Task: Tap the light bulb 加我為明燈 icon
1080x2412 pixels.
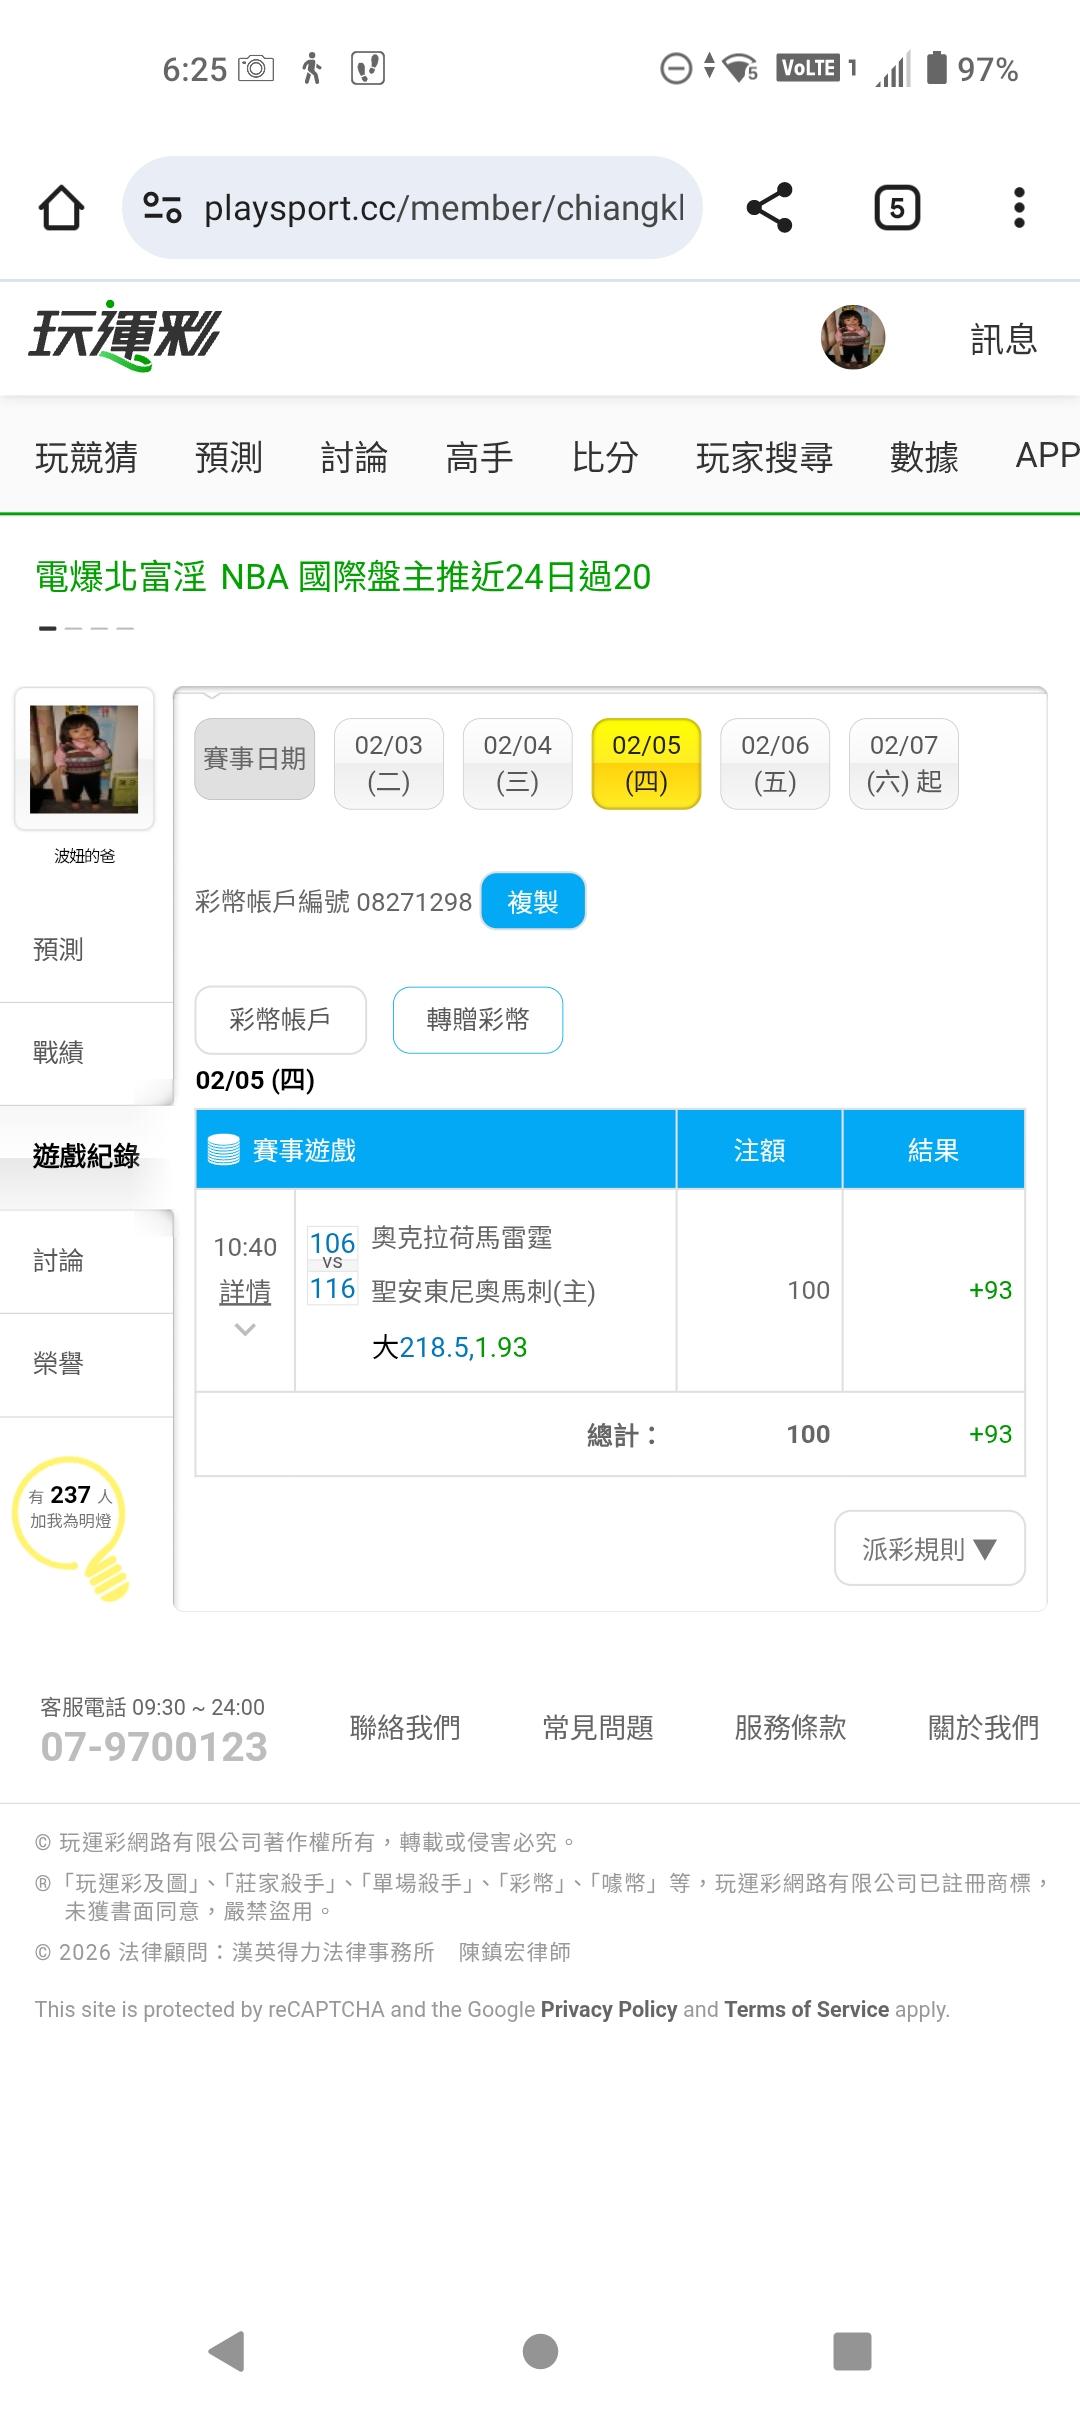Action: click(x=72, y=1524)
